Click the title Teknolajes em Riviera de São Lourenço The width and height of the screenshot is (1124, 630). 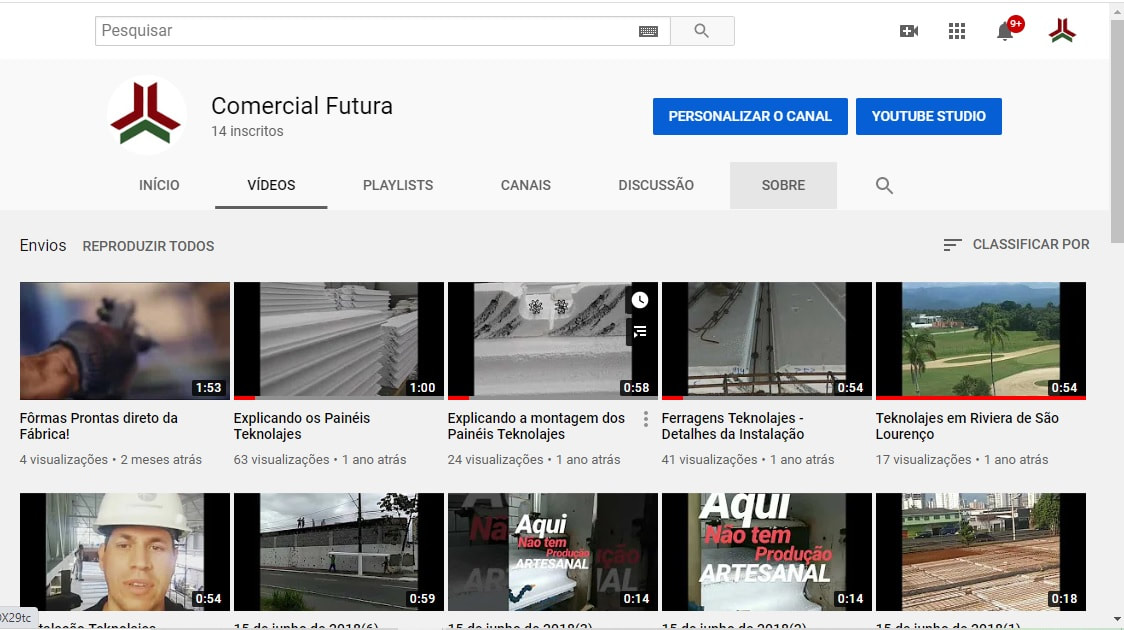click(x=967, y=426)
